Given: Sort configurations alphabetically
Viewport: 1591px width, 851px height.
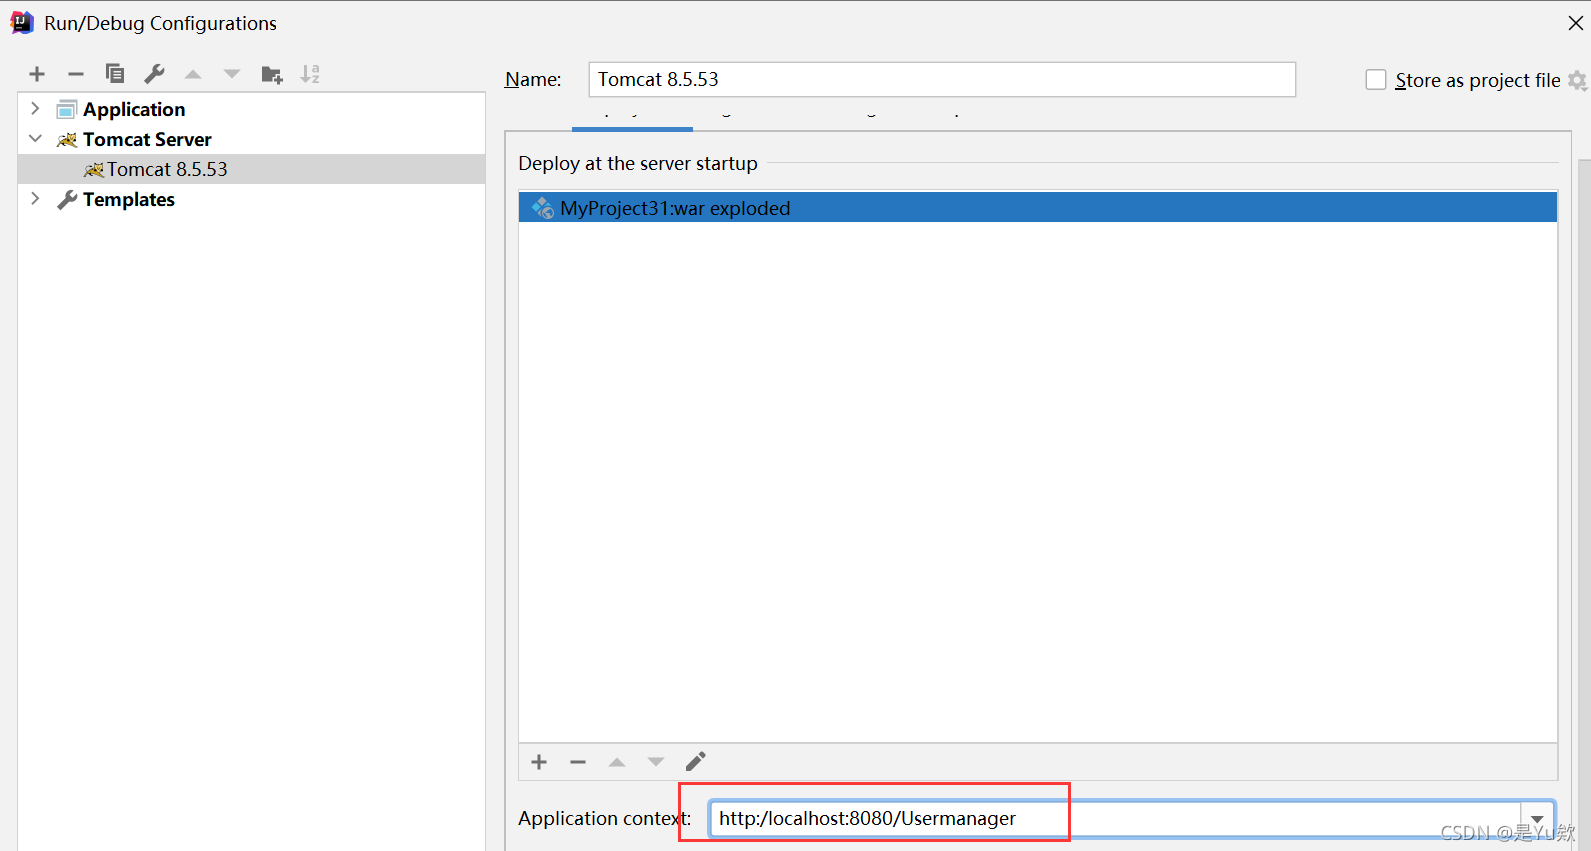Looking at the screenshot, I should point(310,74).
